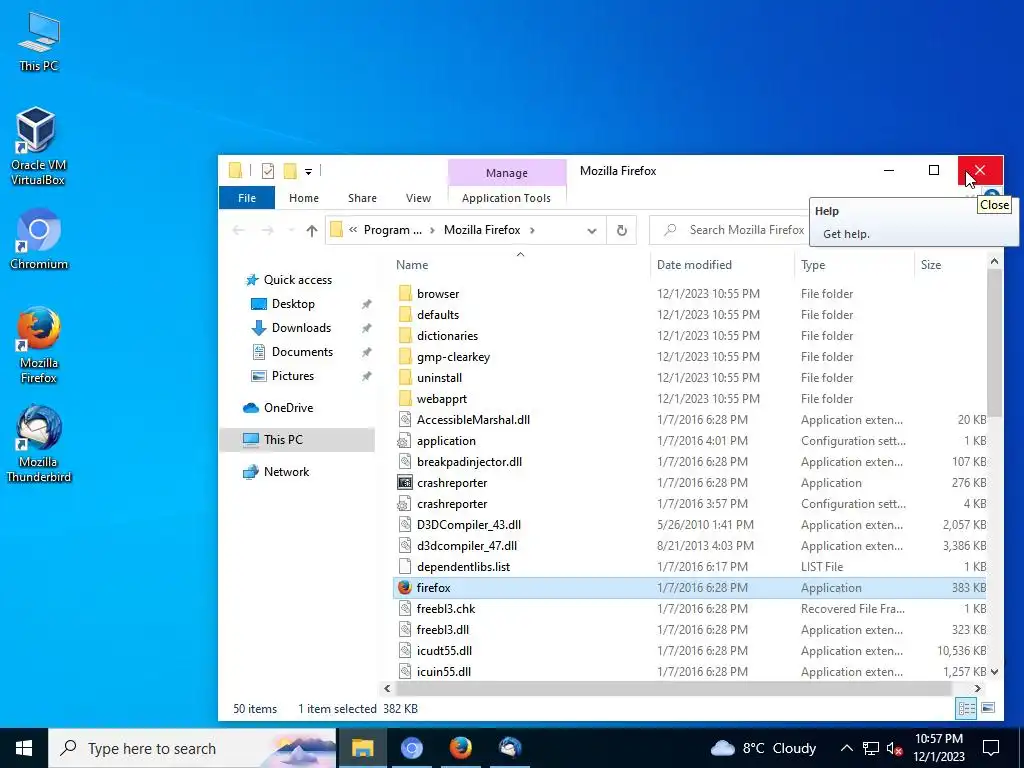Select Quick access in navigation pane
The width and height of the screenshot is (1024, 768).
tap(297, 280)
